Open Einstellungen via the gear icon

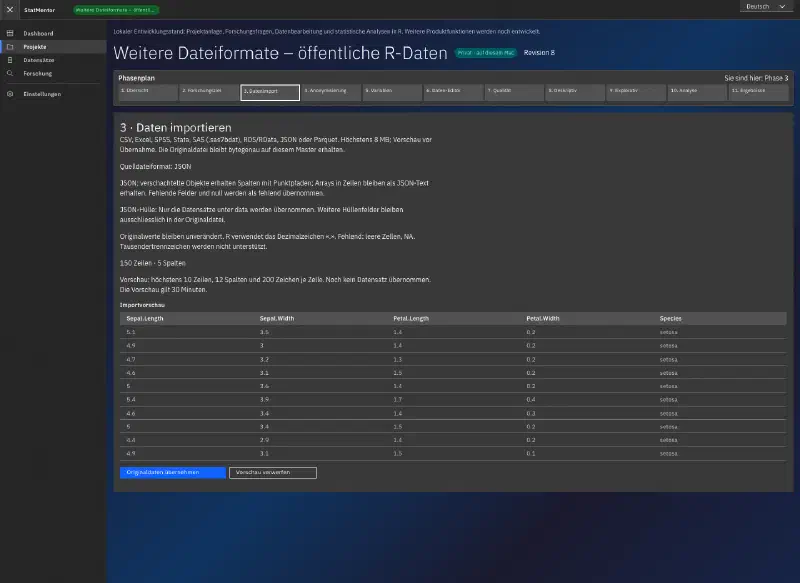coord(10,94)
